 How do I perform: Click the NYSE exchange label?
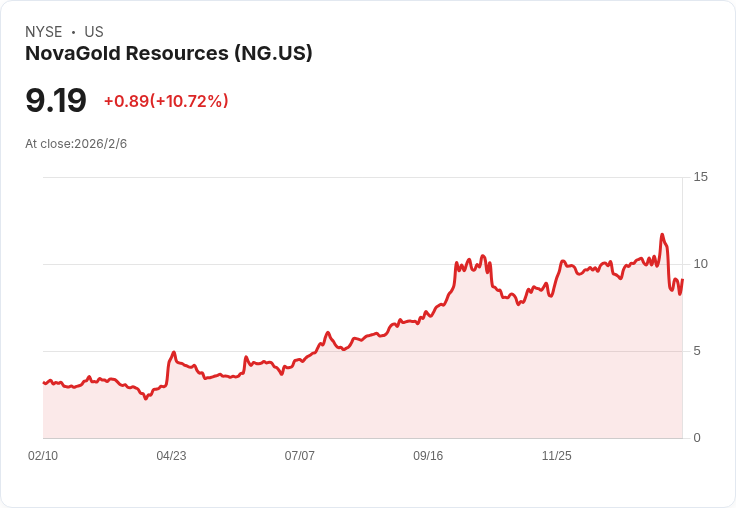tap(44, 32)
